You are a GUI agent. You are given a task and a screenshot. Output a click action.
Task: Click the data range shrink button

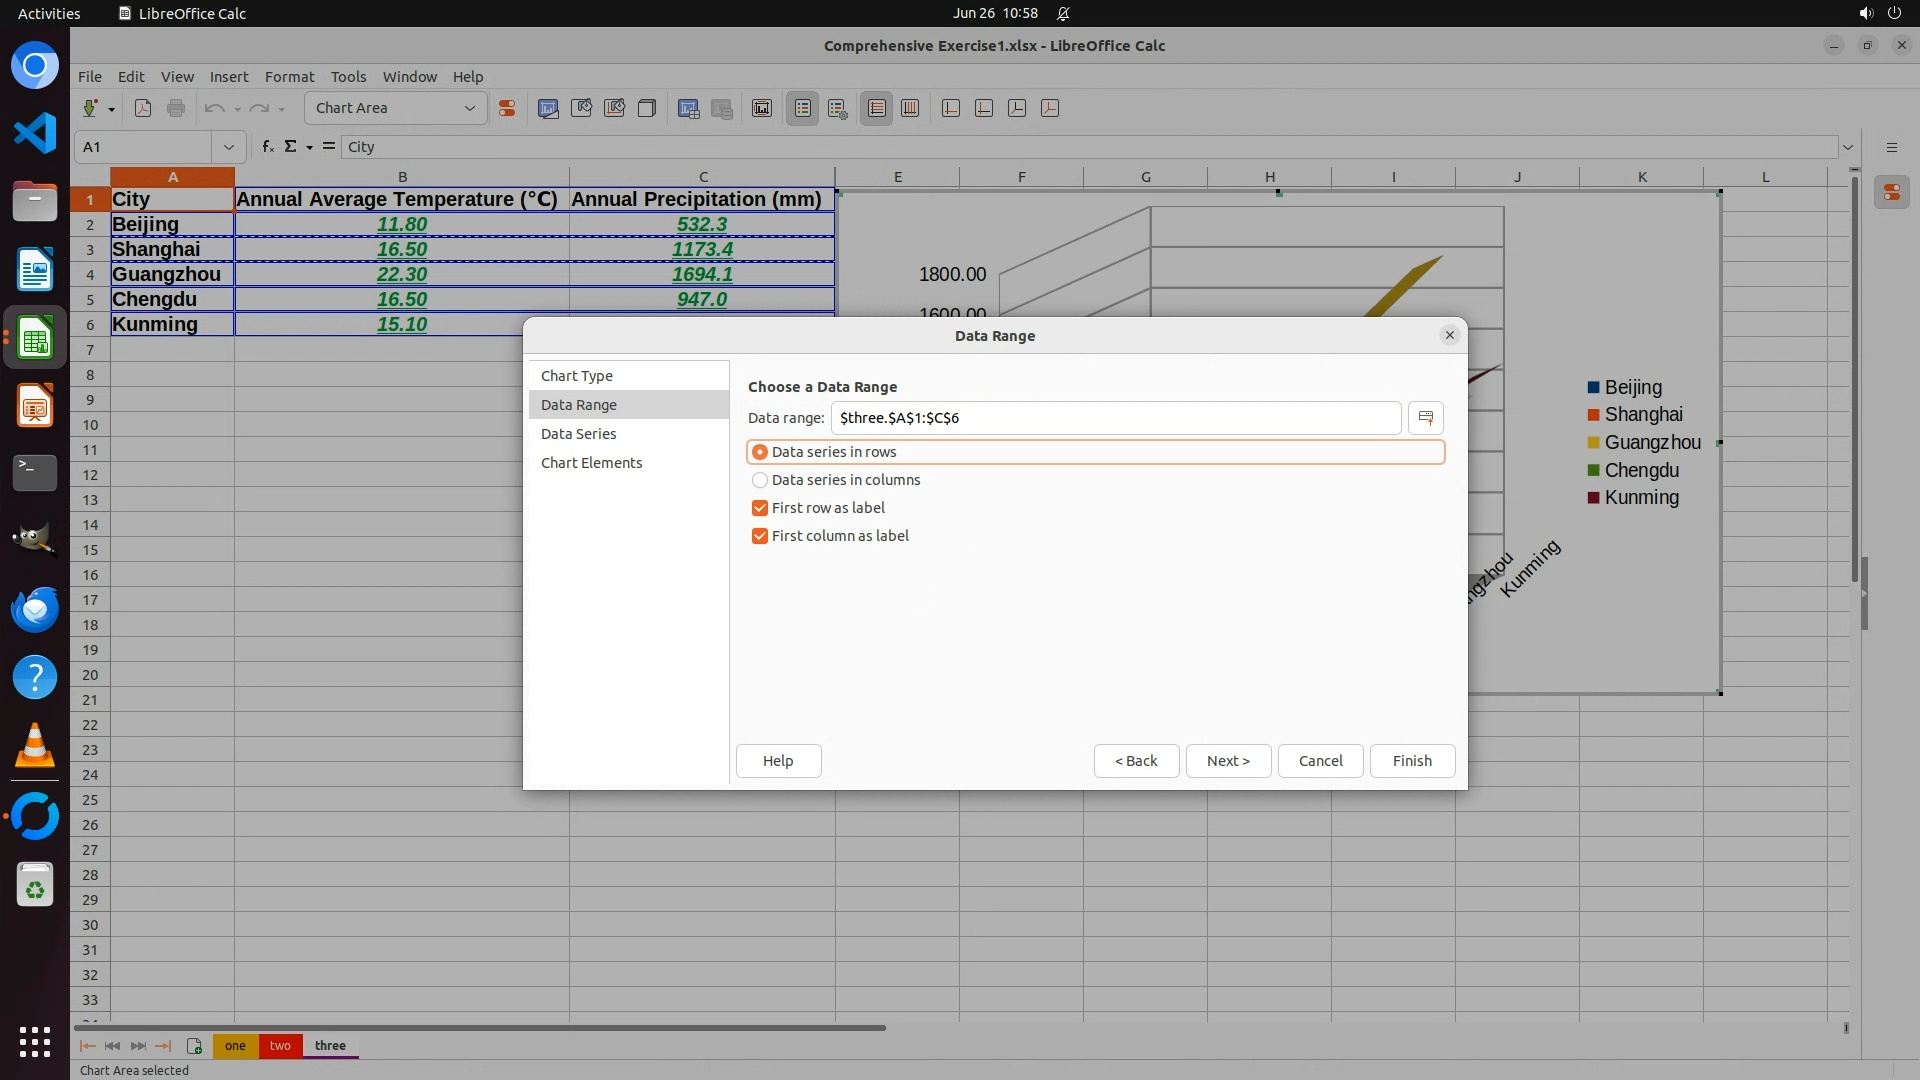point(1425,418)
